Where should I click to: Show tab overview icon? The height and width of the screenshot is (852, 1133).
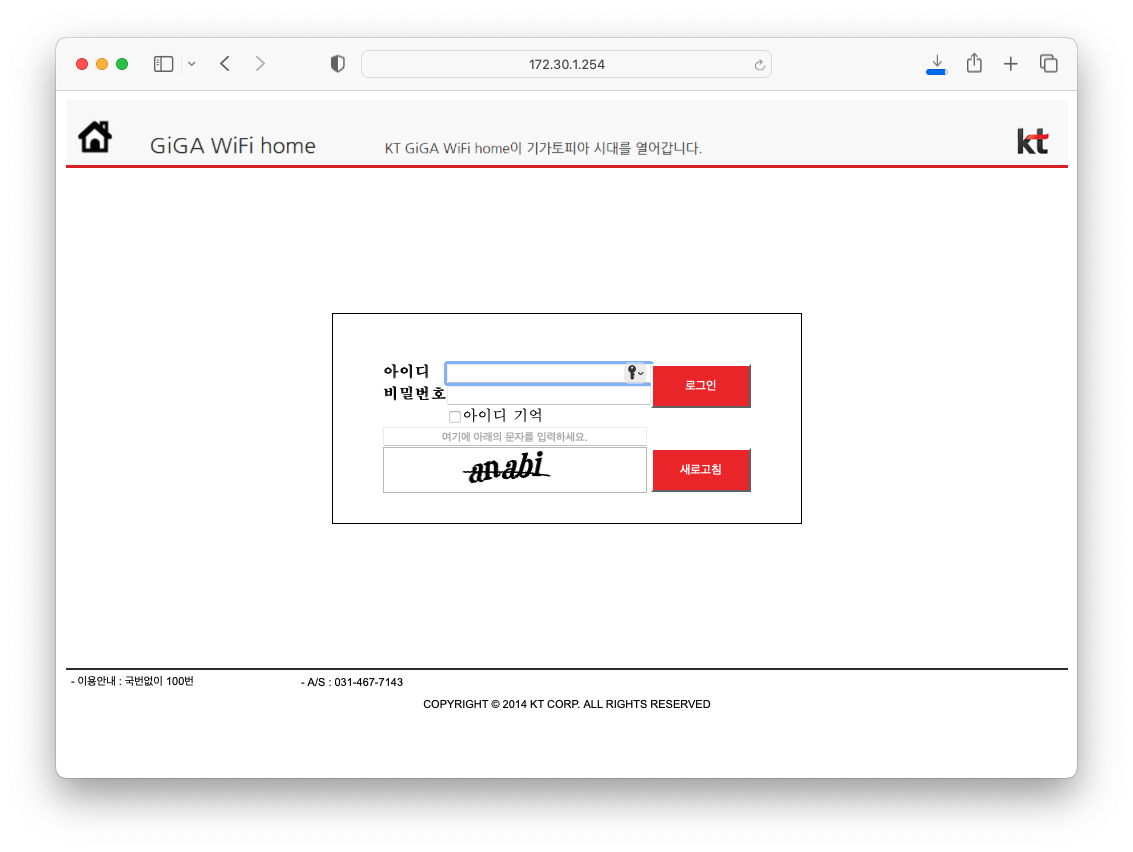pyautogui.click(x=1048, y=64)
